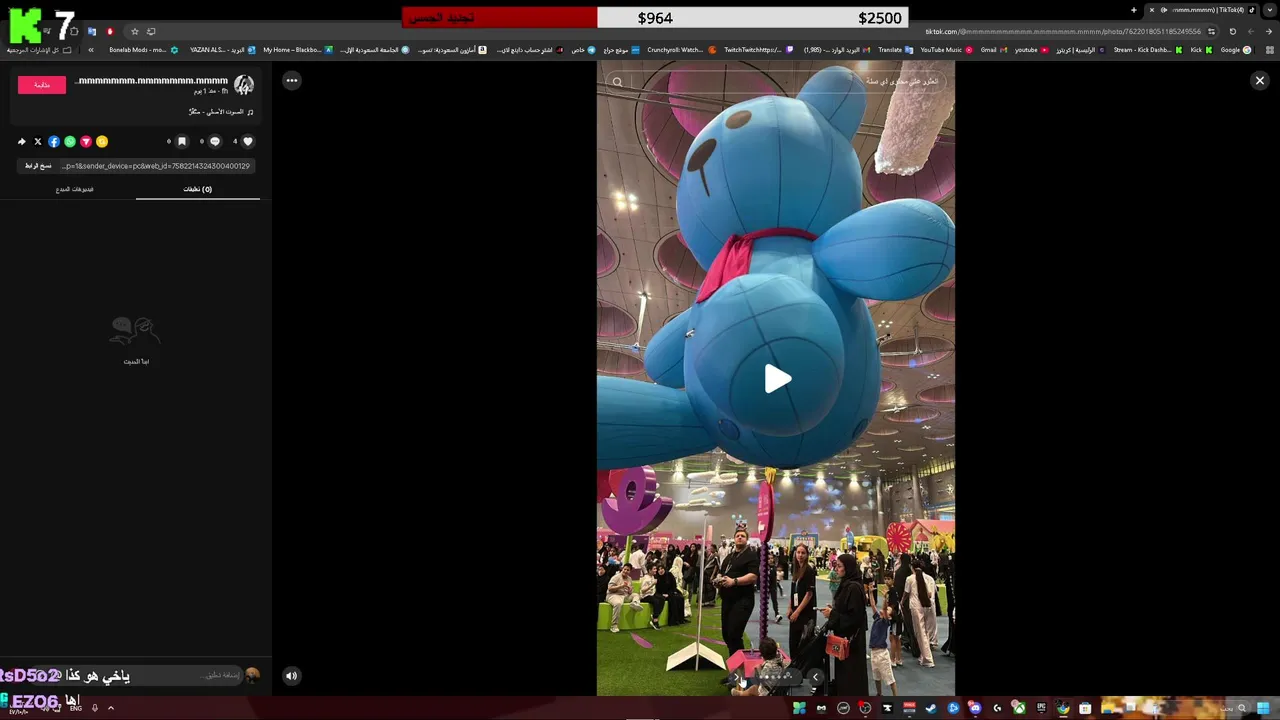The height and width of the screenshot is (720, 1280).
Task: Switch to the comments (0) tab
Action: coord(197,189)
